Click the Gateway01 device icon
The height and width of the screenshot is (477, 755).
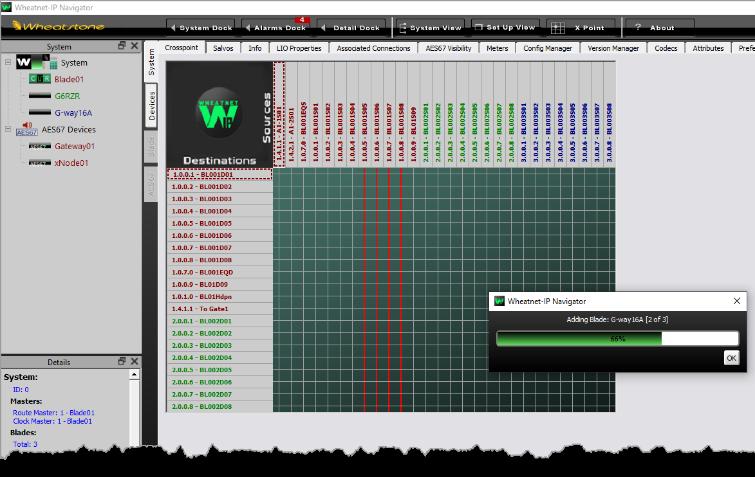coord(39,146)
